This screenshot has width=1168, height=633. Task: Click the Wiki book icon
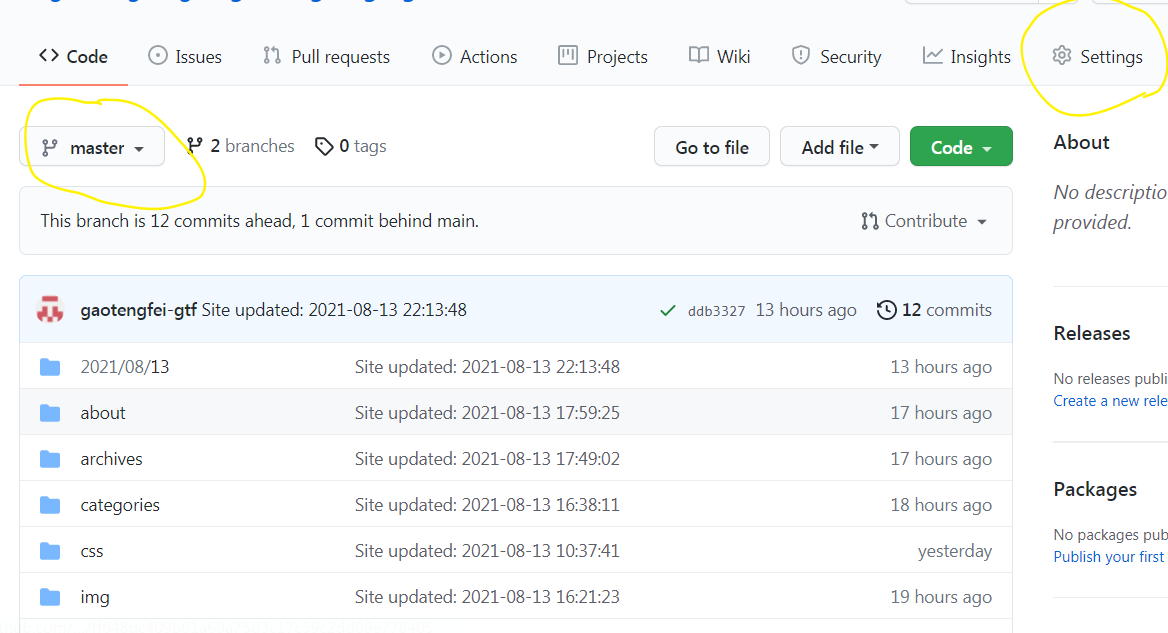(x=699, y=56)
